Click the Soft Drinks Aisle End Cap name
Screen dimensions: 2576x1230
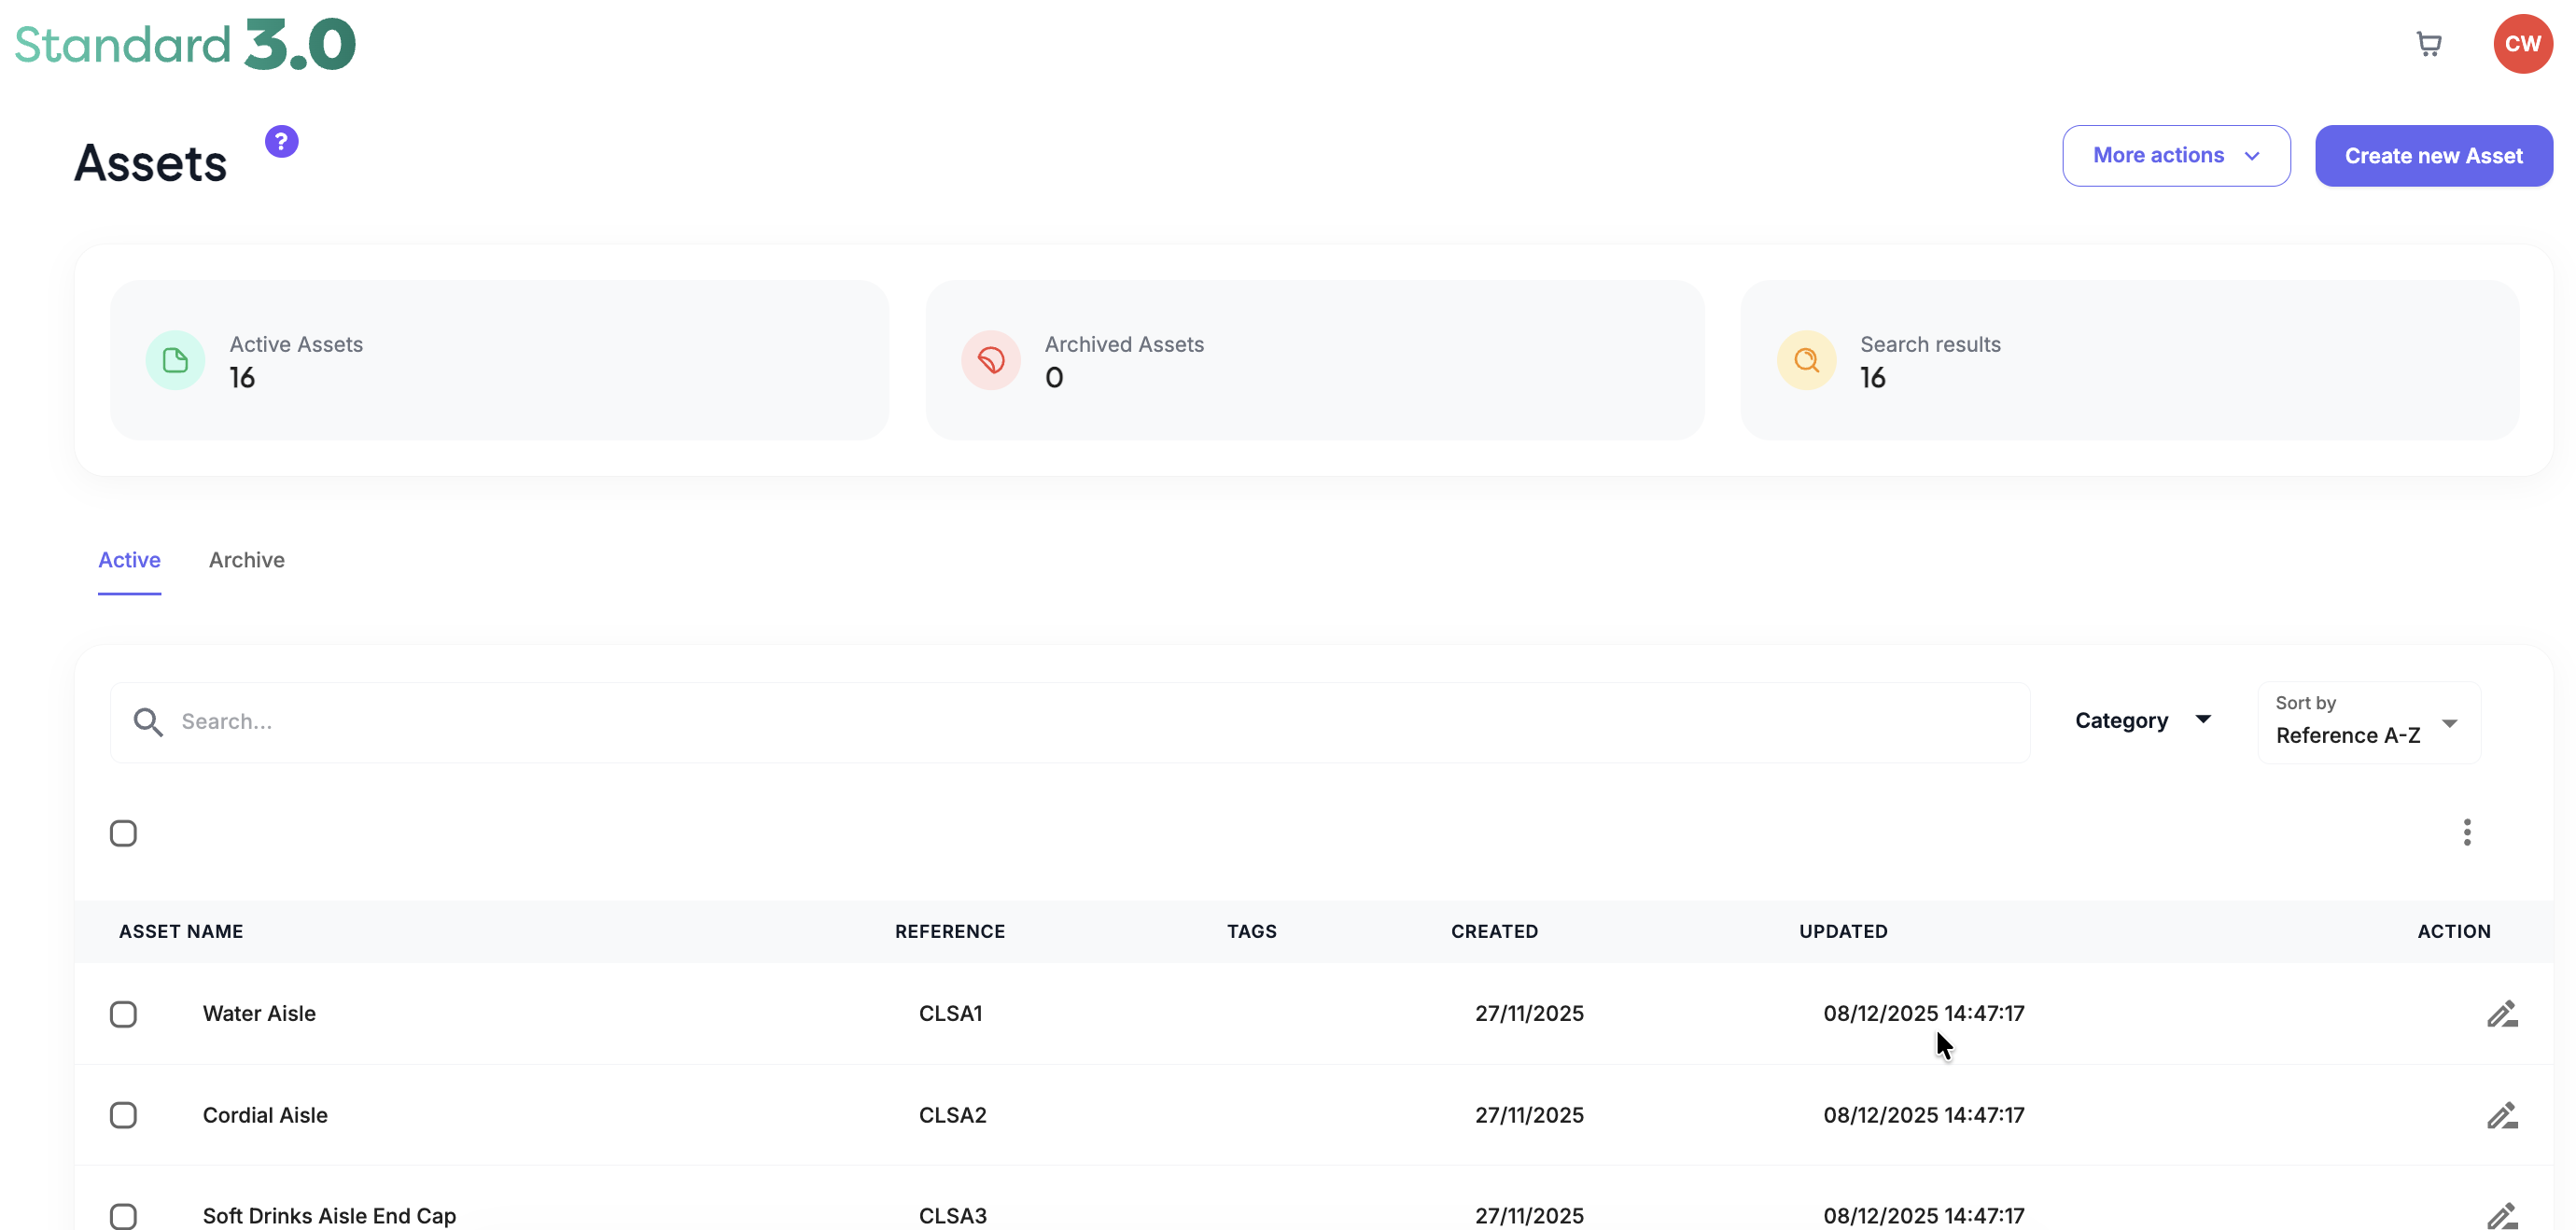[x=329, y=1216]
